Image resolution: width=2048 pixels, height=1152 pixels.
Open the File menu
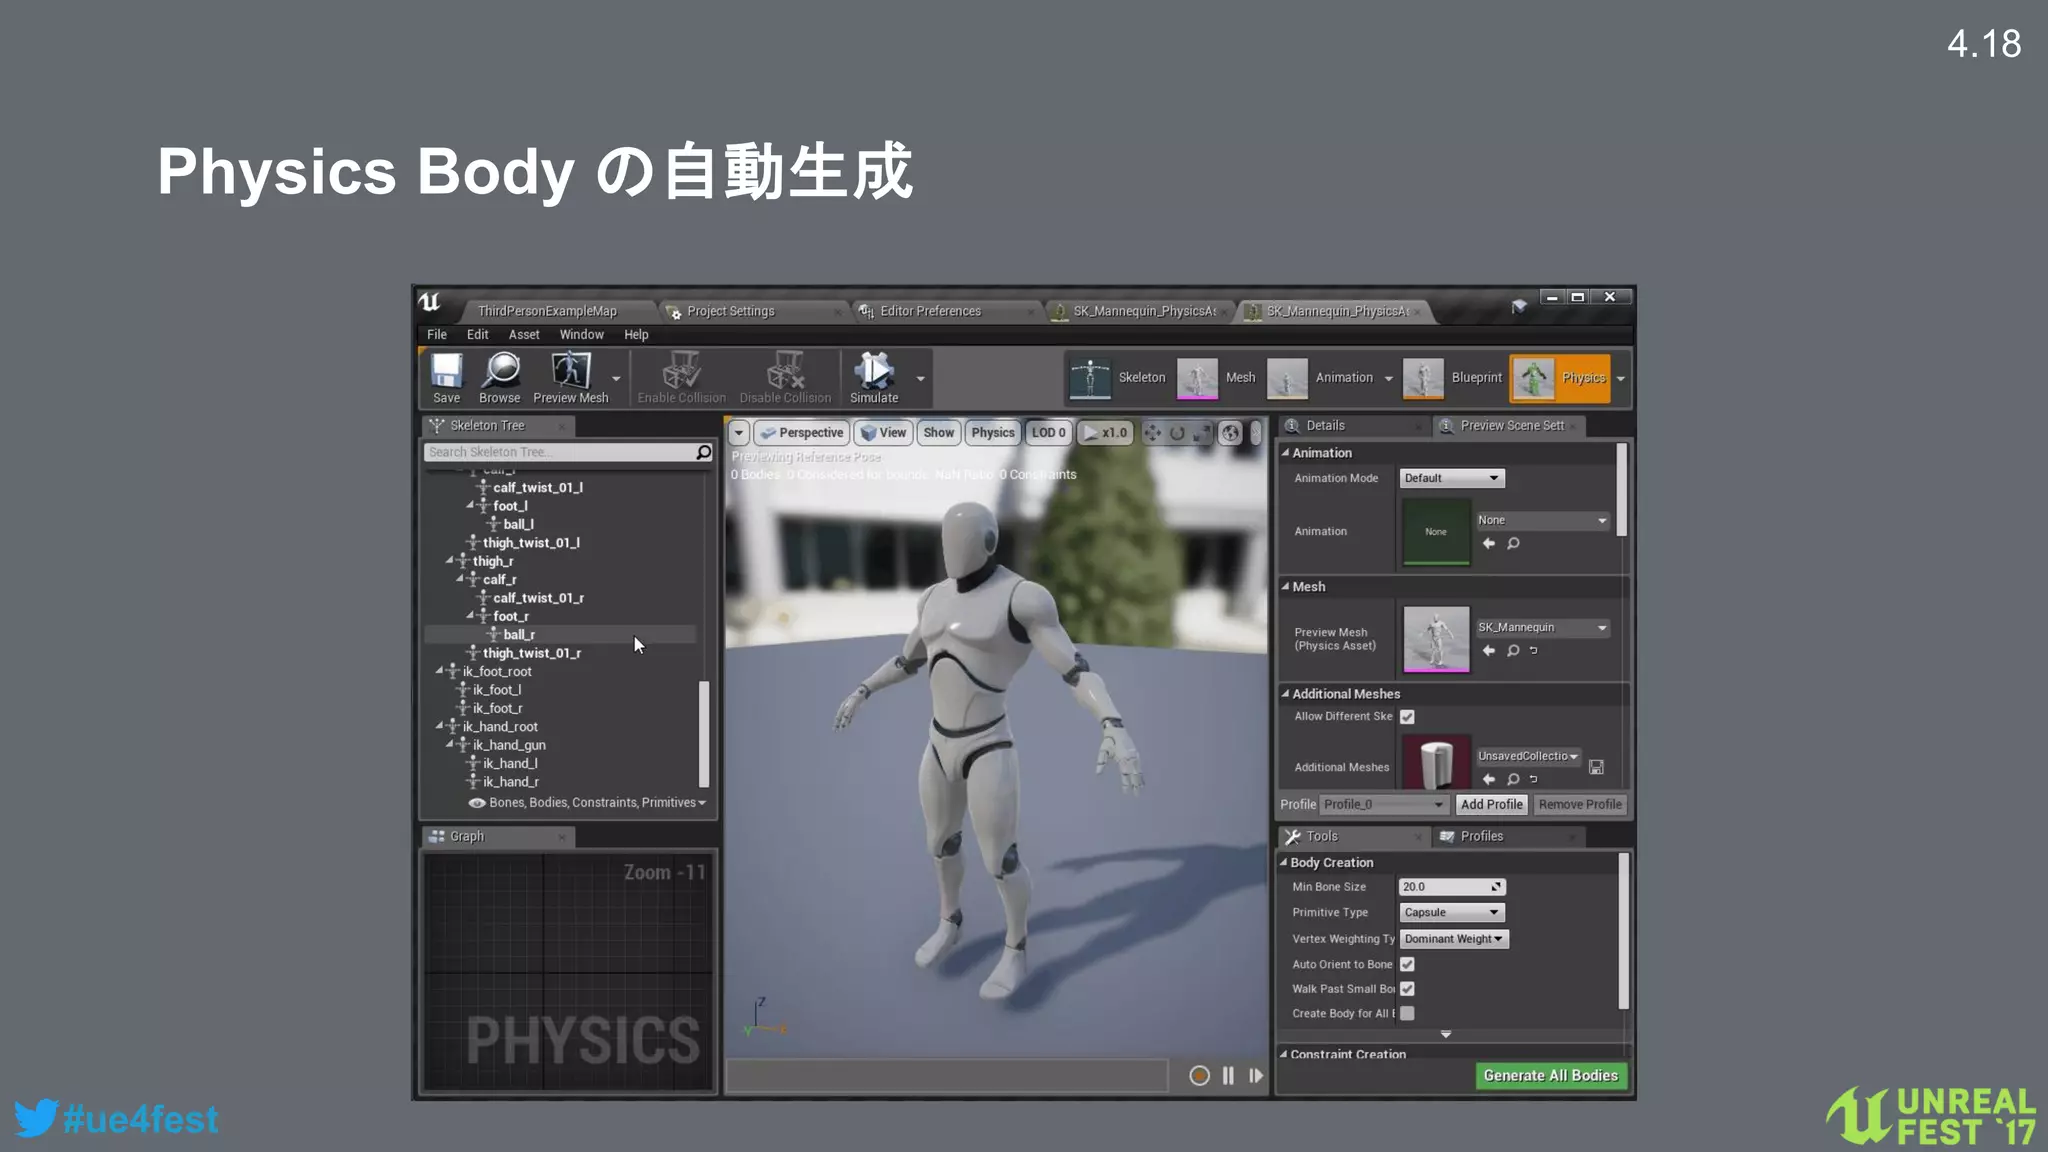437,334
